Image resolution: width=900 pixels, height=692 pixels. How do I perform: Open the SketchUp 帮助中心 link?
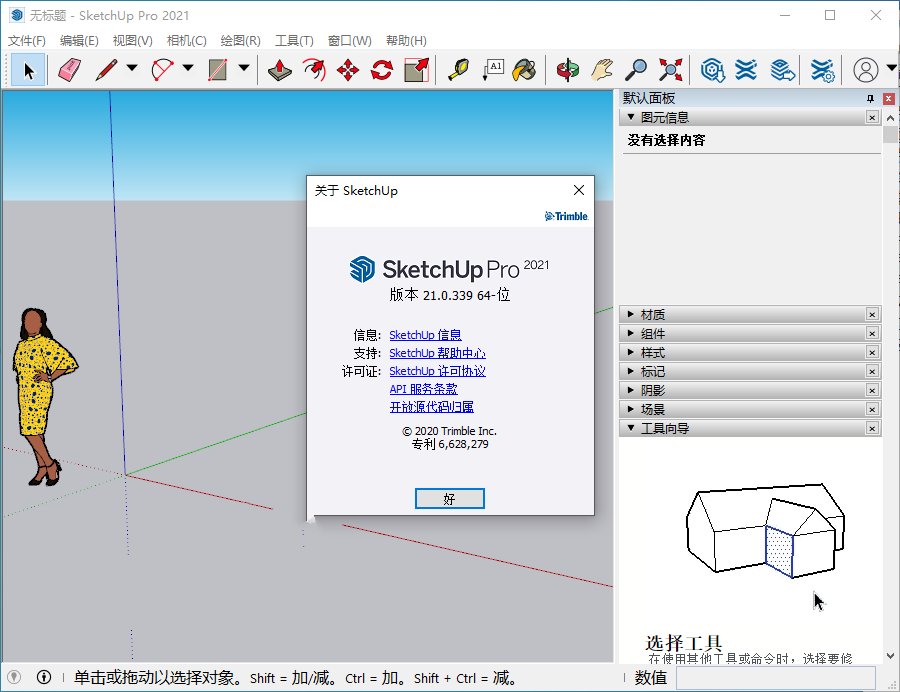(x=437, y=353)
